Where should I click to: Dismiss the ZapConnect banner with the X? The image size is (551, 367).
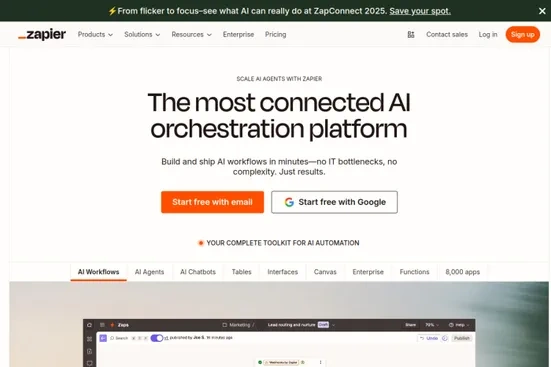(x=542, y=11)
